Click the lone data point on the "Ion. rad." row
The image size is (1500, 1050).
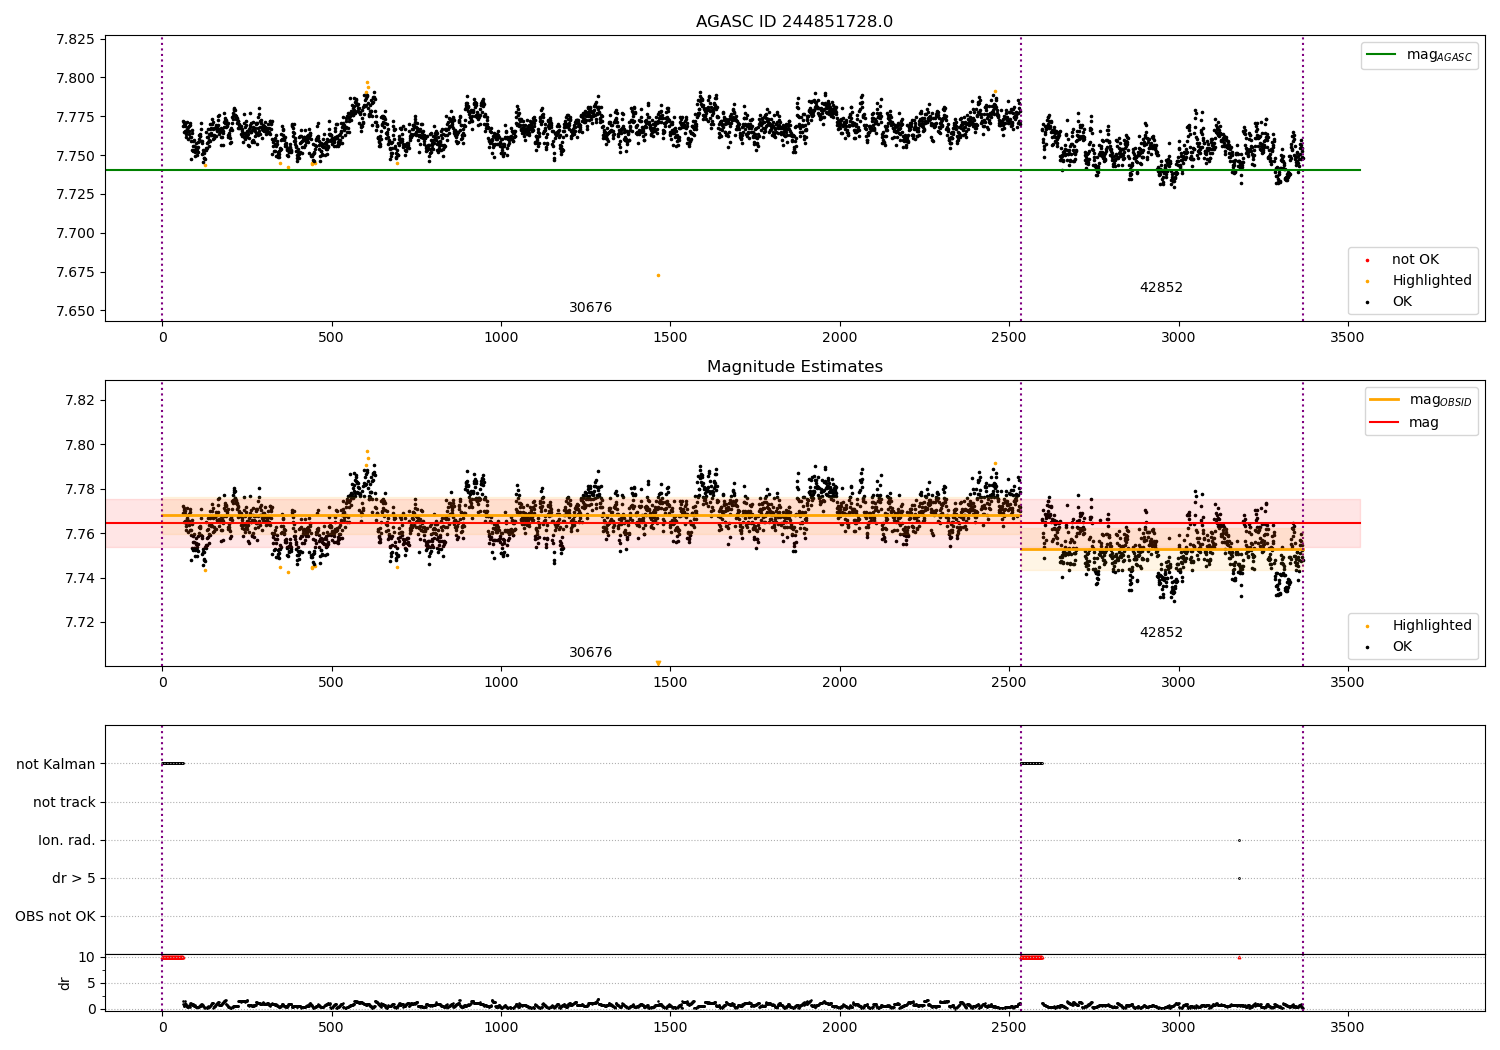(1239, 840)
